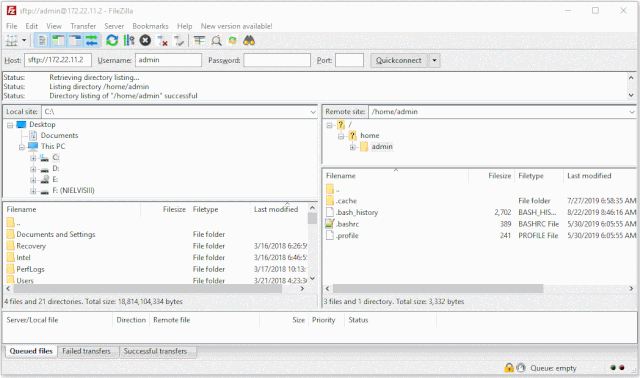Click the Cancel current operation icon
This screenshot has height=378, width=640.
click(x=145, y=40)
